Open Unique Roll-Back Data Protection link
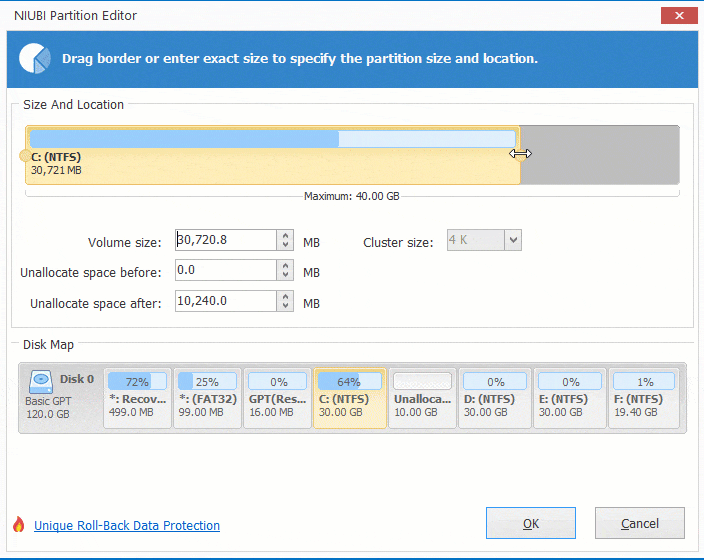The image size is (704, 560). (x=127, y=525)
